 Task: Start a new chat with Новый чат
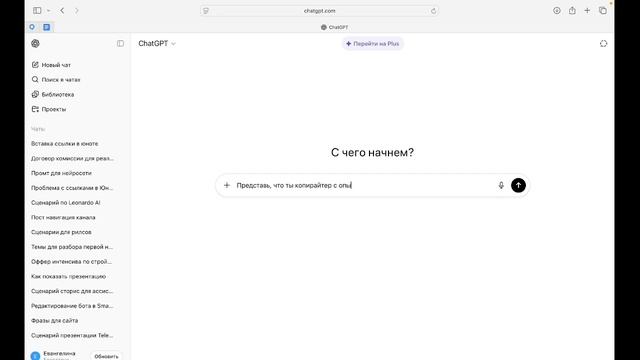pos(51,65)
